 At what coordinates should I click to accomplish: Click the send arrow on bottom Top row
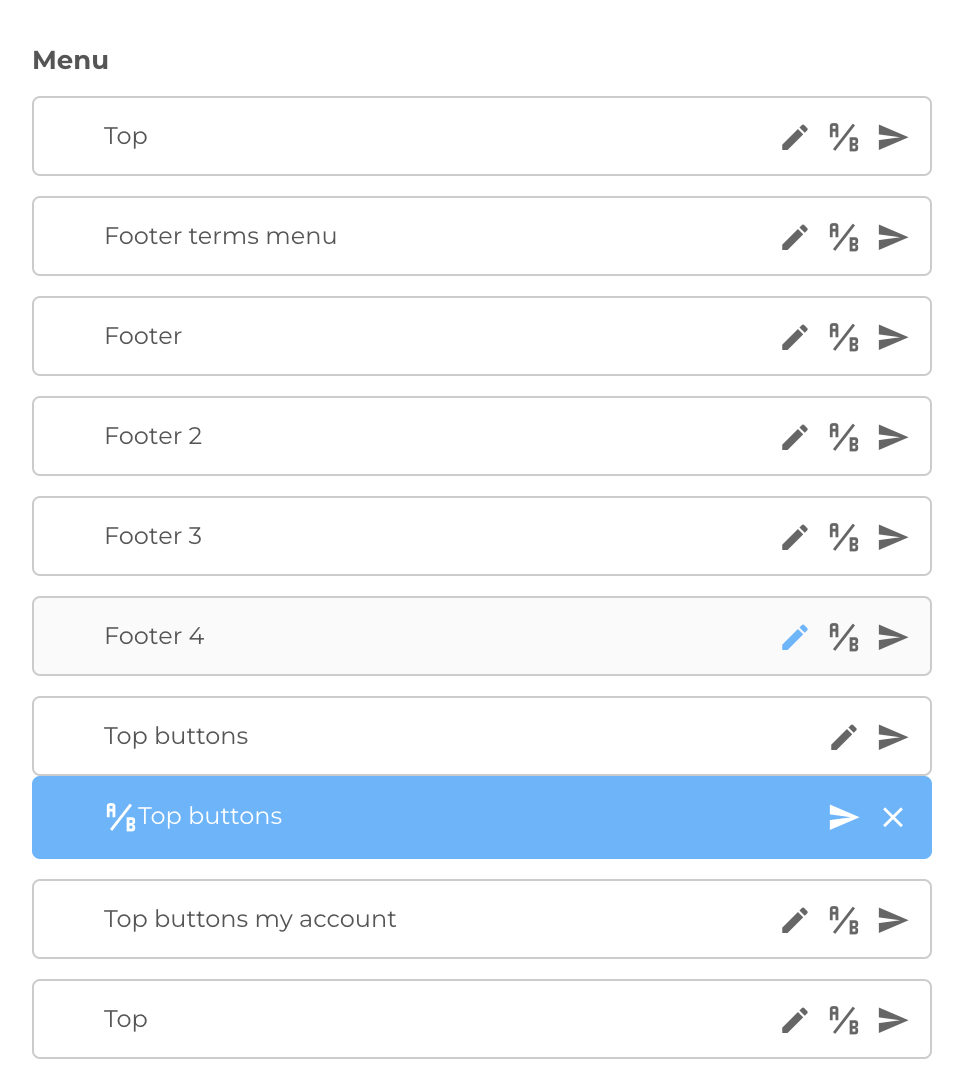point(892,1019)
